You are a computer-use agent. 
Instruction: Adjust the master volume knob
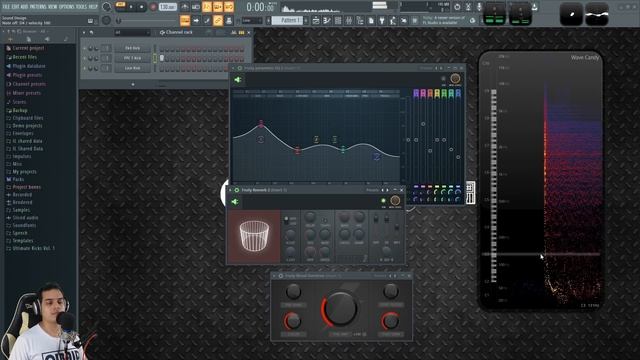click(x=106, y=7)
